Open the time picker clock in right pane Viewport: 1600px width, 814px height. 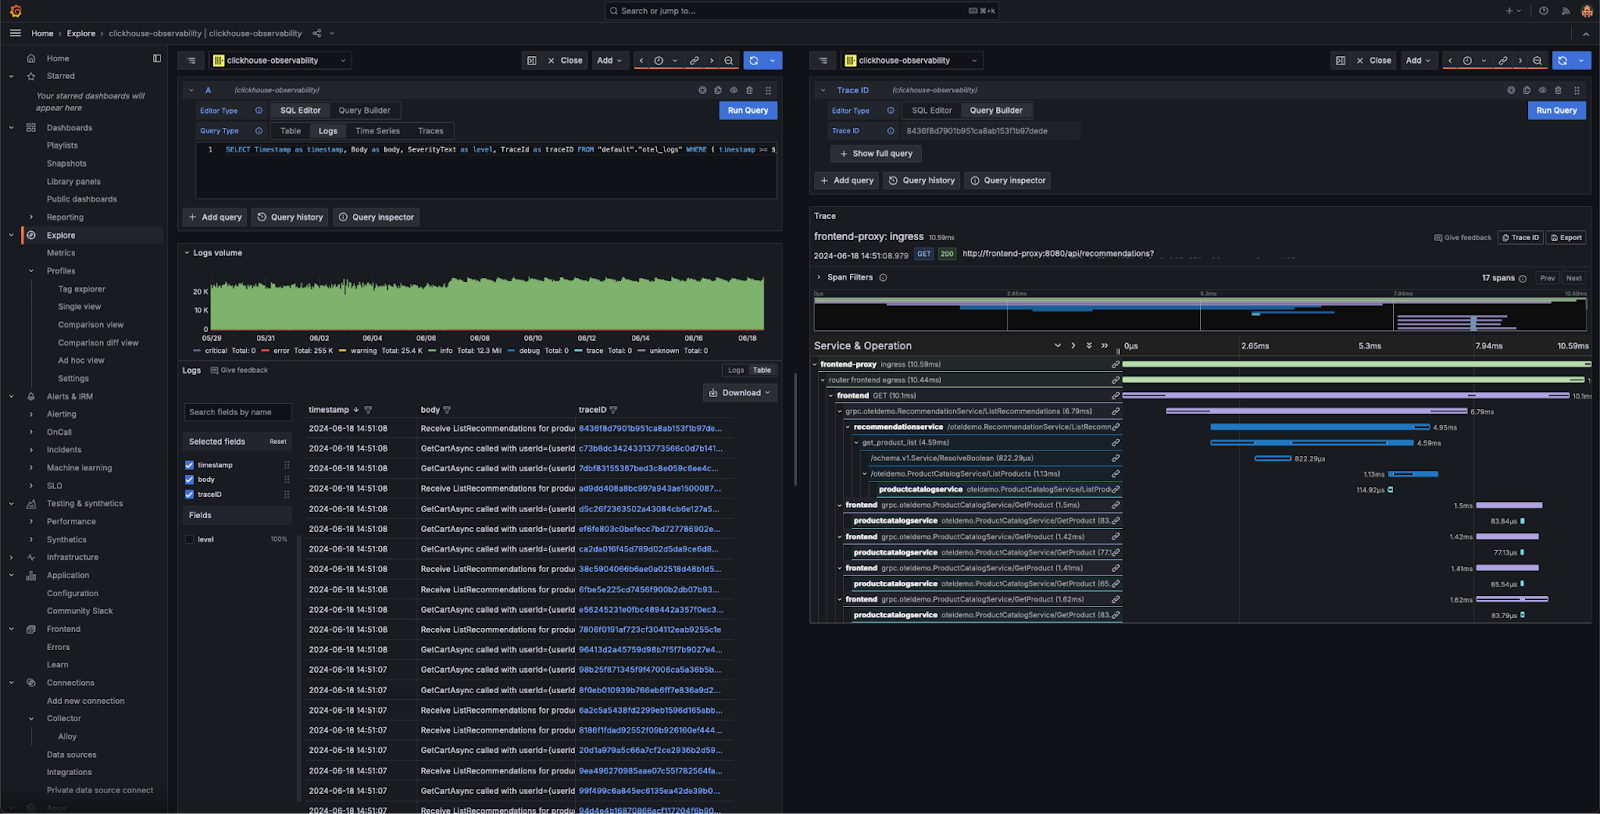click(1467, 61)
